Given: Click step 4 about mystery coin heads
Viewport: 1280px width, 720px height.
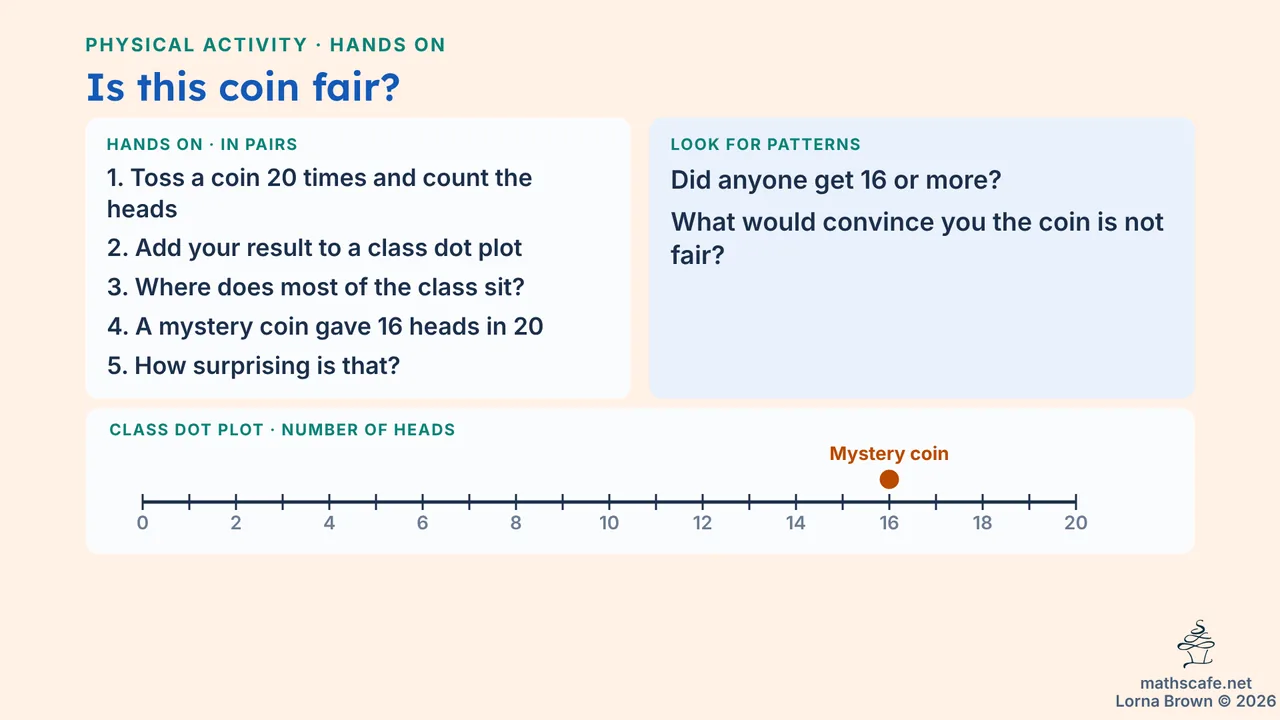Looking at the screenshot, I should tap(325, 326).
